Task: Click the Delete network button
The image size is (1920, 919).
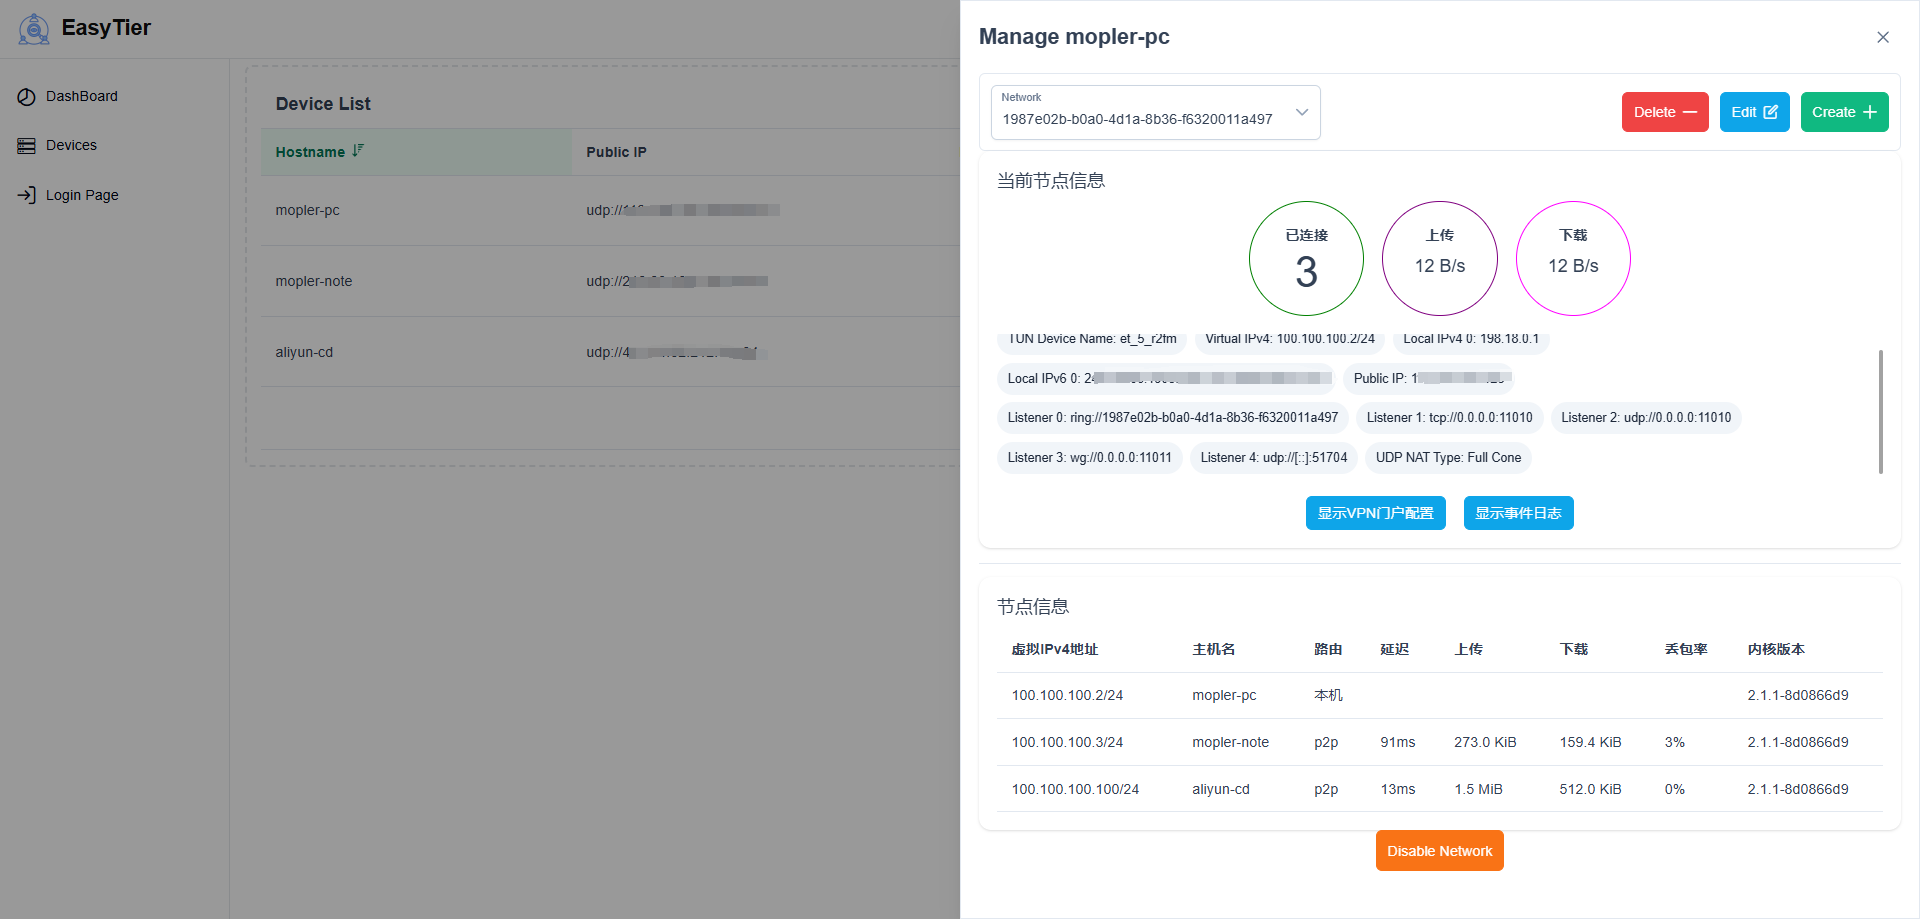Action: (1664, 112)
